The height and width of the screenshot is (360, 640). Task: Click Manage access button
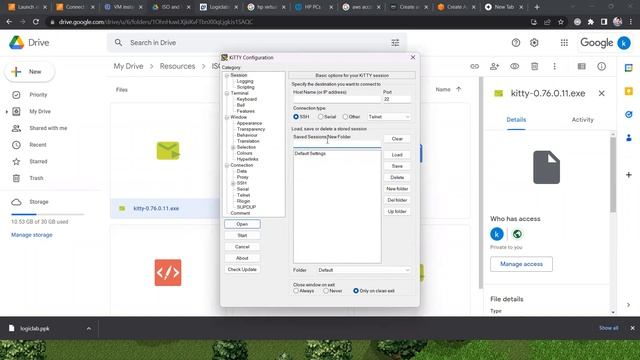point(521,264)
